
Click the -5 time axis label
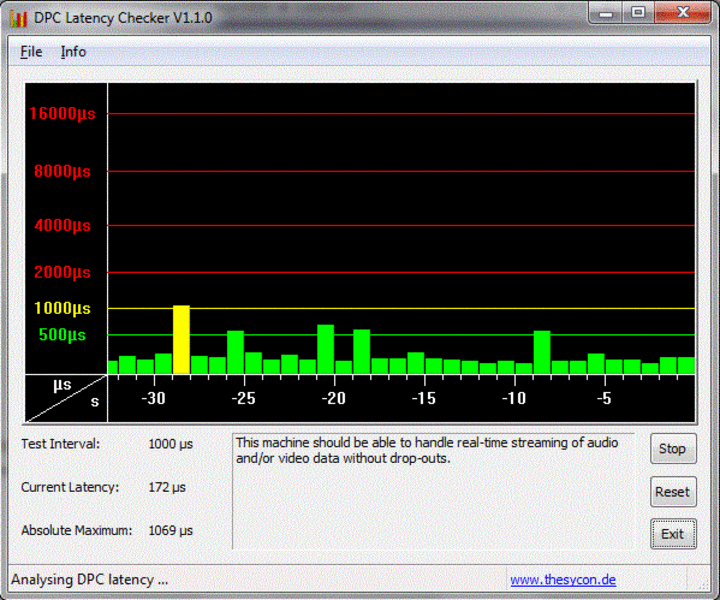[604, 398]
